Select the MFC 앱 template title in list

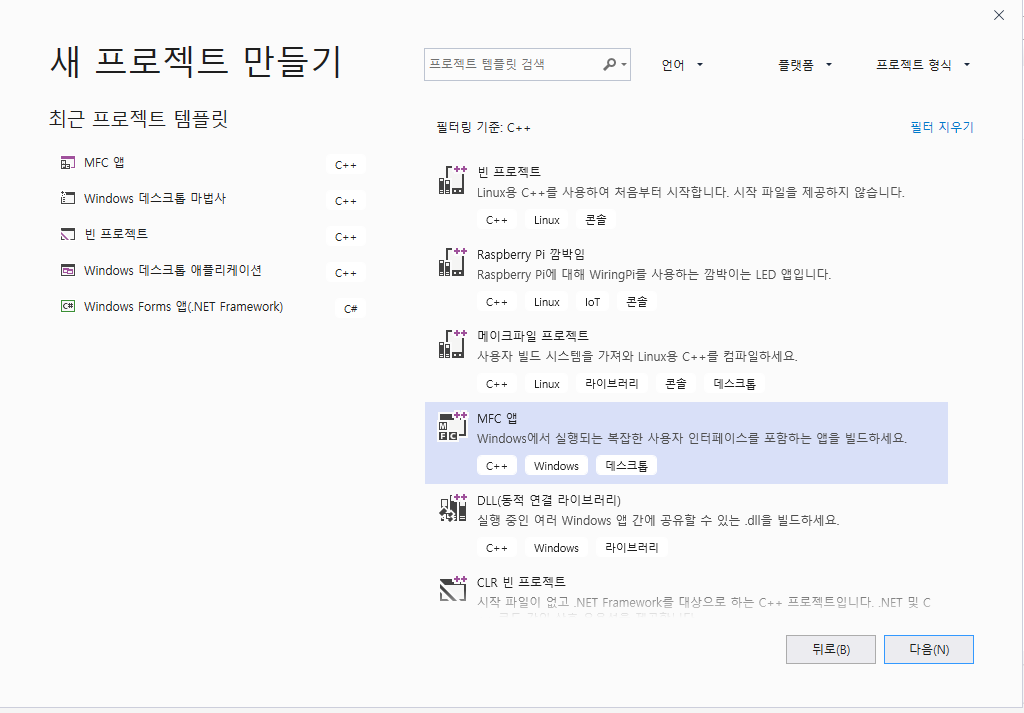point(497,418)
